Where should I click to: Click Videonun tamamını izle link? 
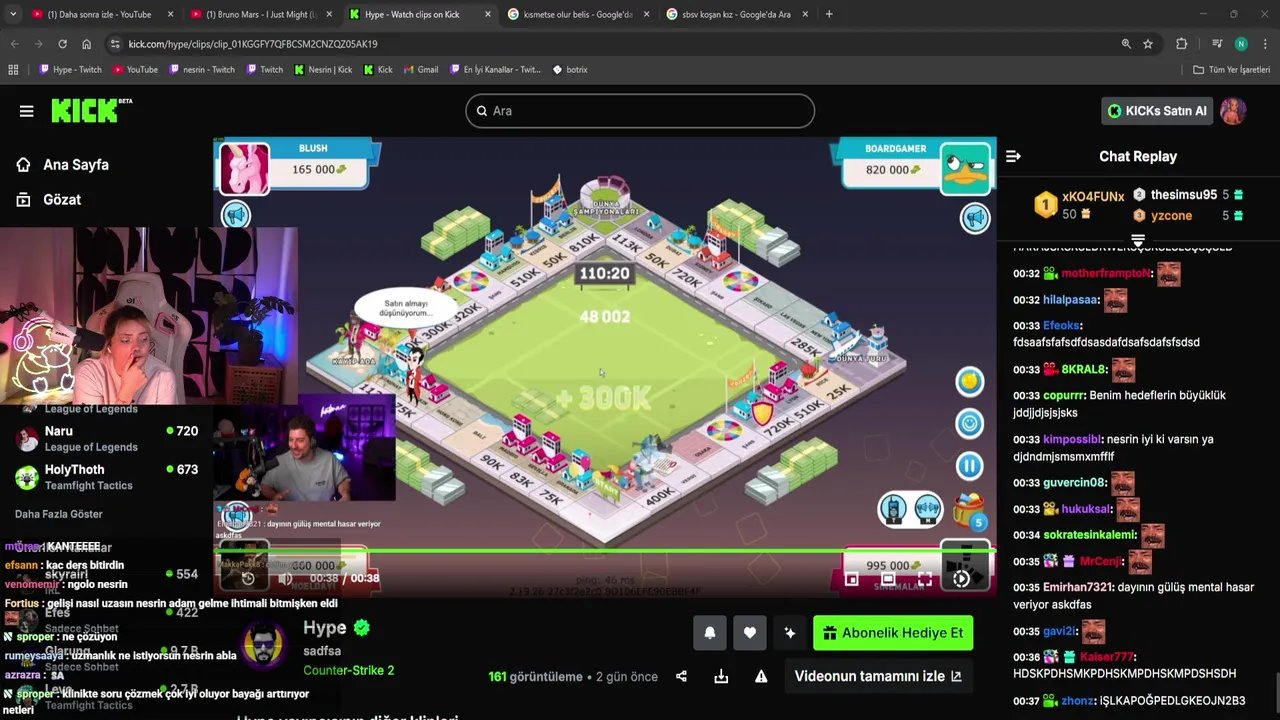click(878, 676)
